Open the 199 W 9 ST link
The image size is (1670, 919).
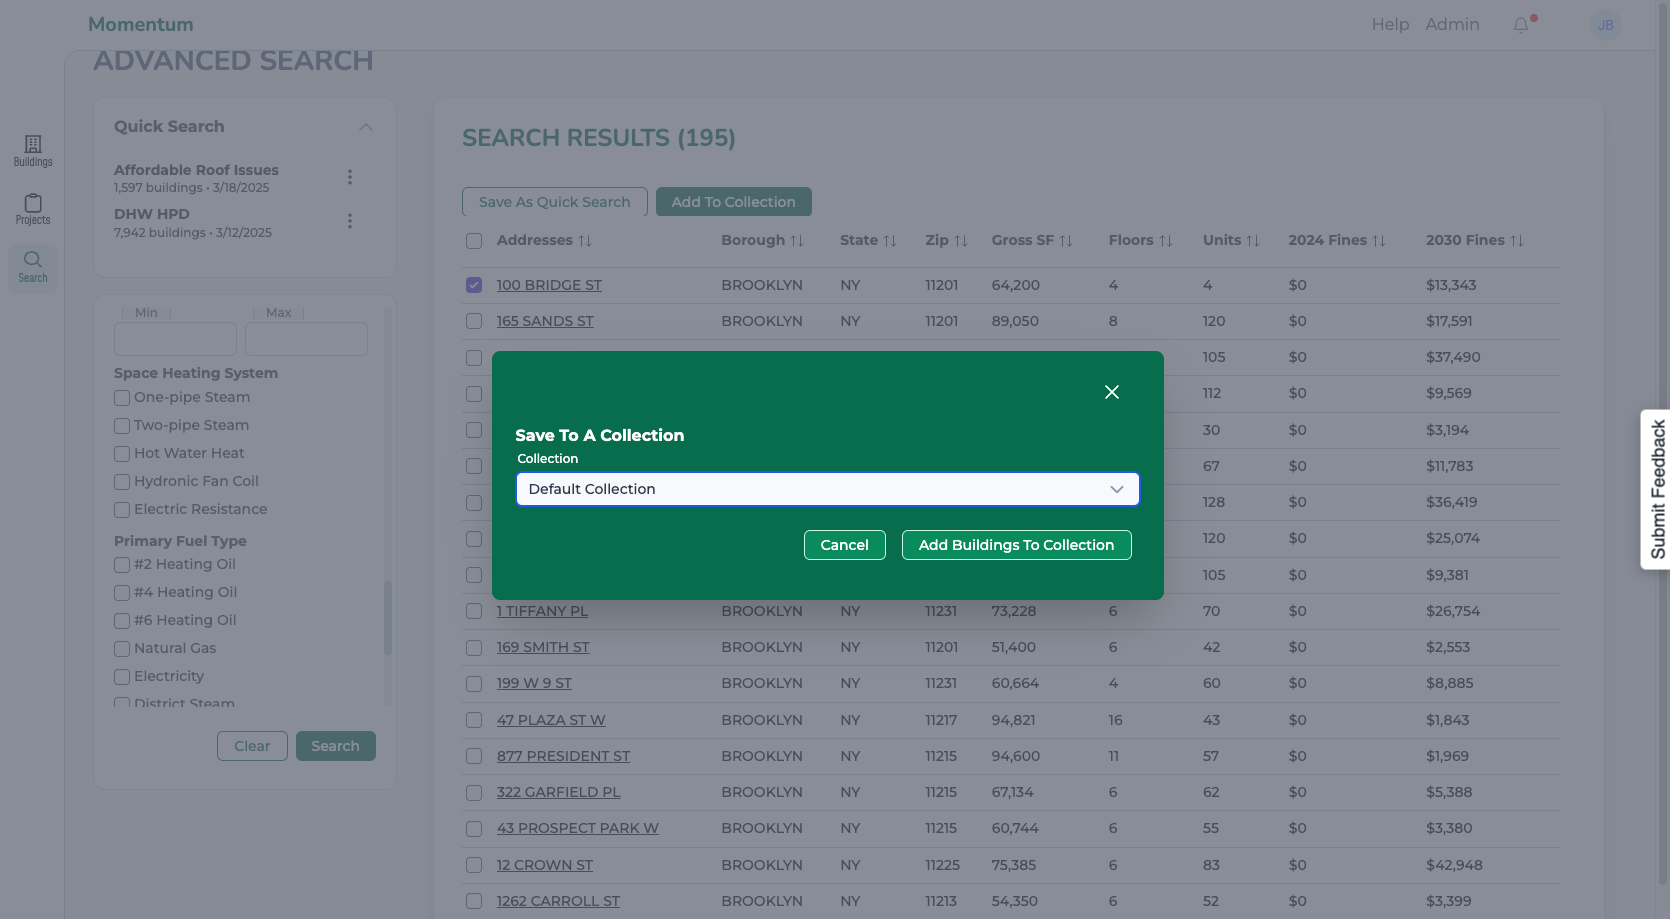click(534, 683)
